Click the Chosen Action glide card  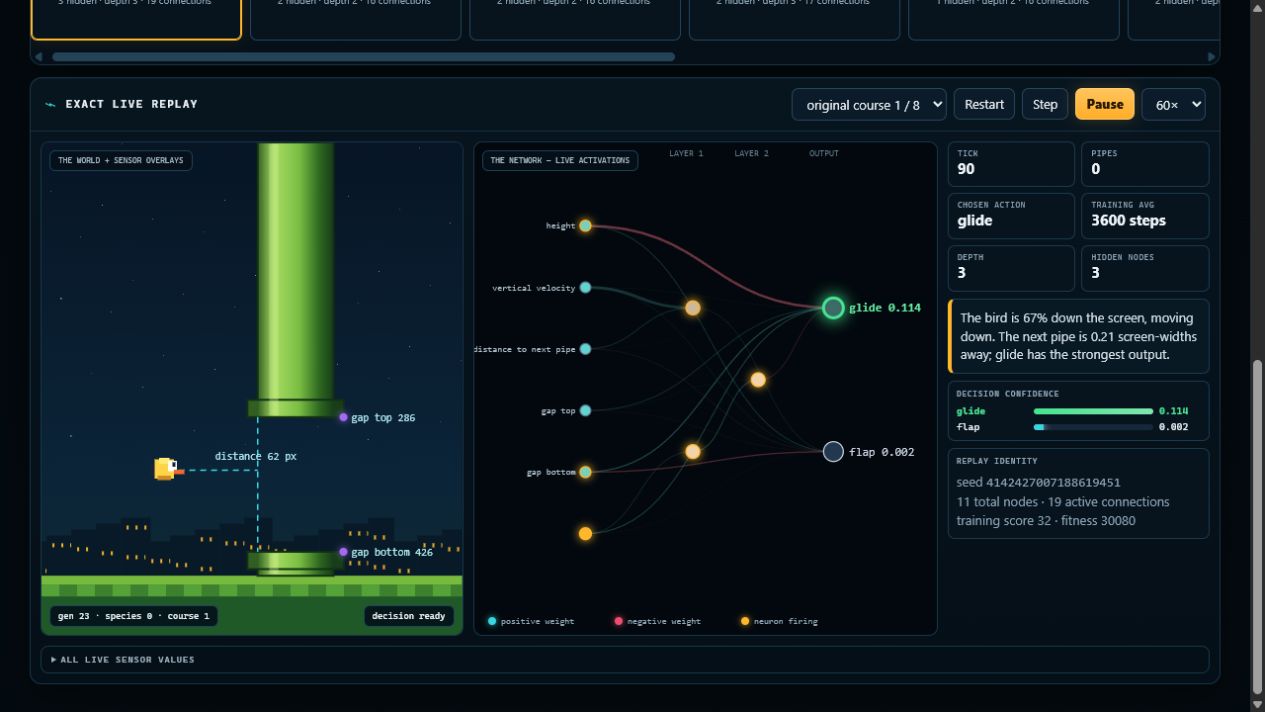pos(1011,216)
